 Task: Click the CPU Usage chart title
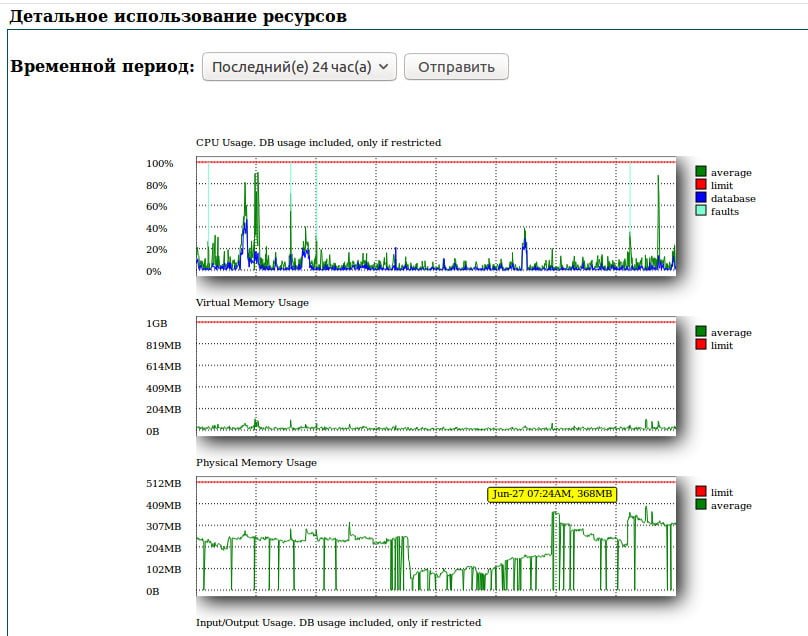tap(318, 143)
